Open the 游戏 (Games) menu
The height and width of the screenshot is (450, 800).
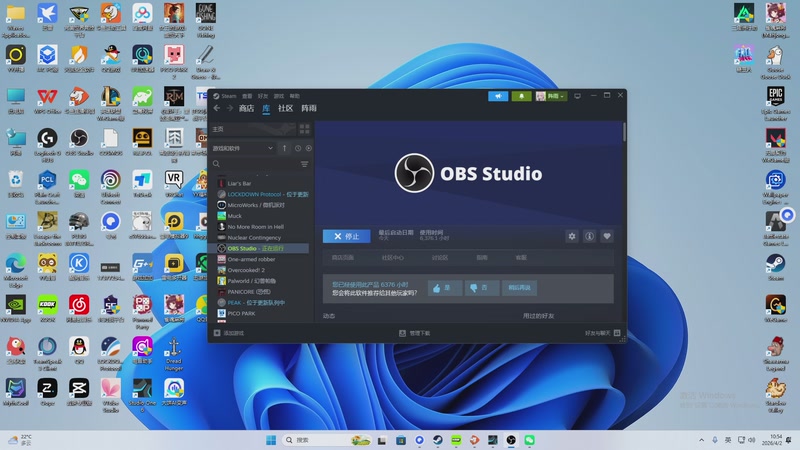[279, 96]
